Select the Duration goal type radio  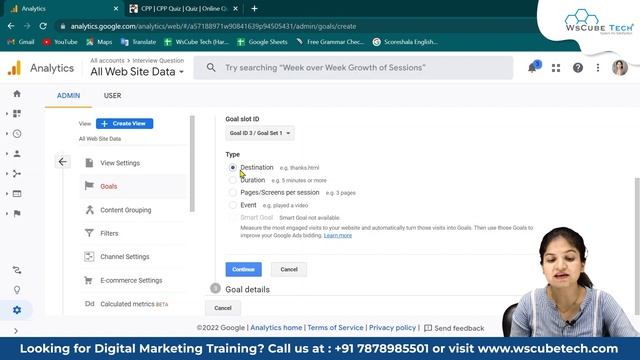[233, 180]
